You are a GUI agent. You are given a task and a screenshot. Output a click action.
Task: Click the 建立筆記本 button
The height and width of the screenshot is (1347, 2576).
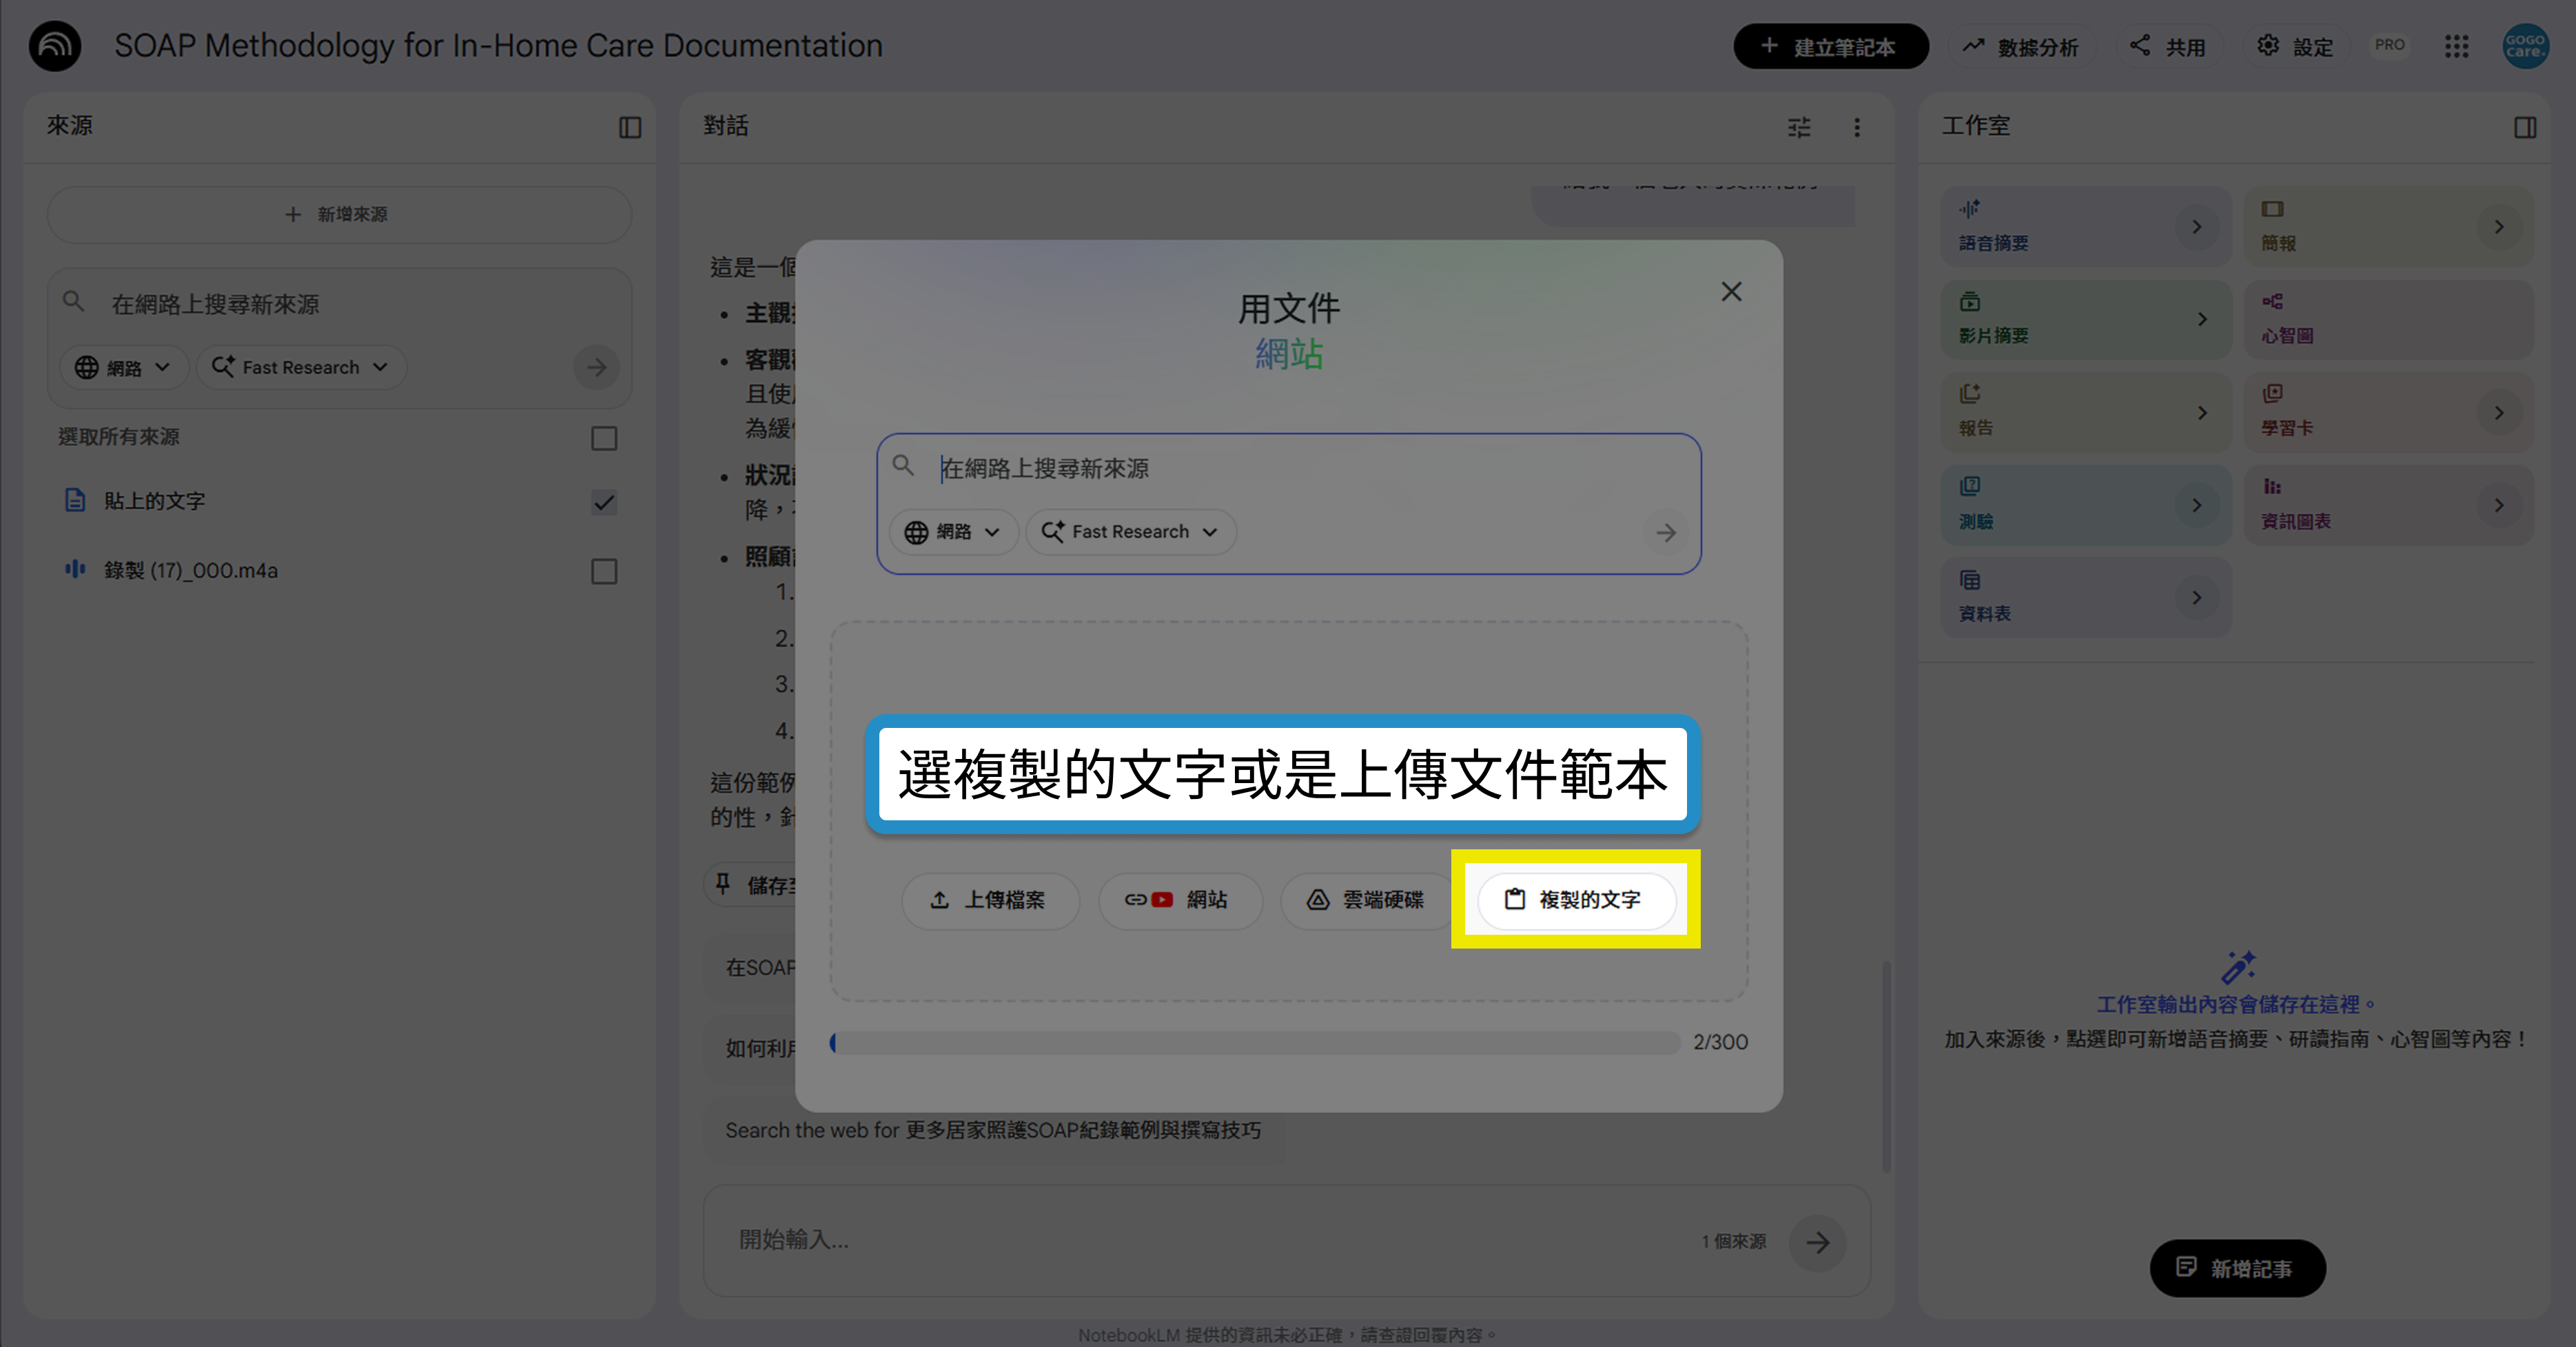[x=1830, y=46]
